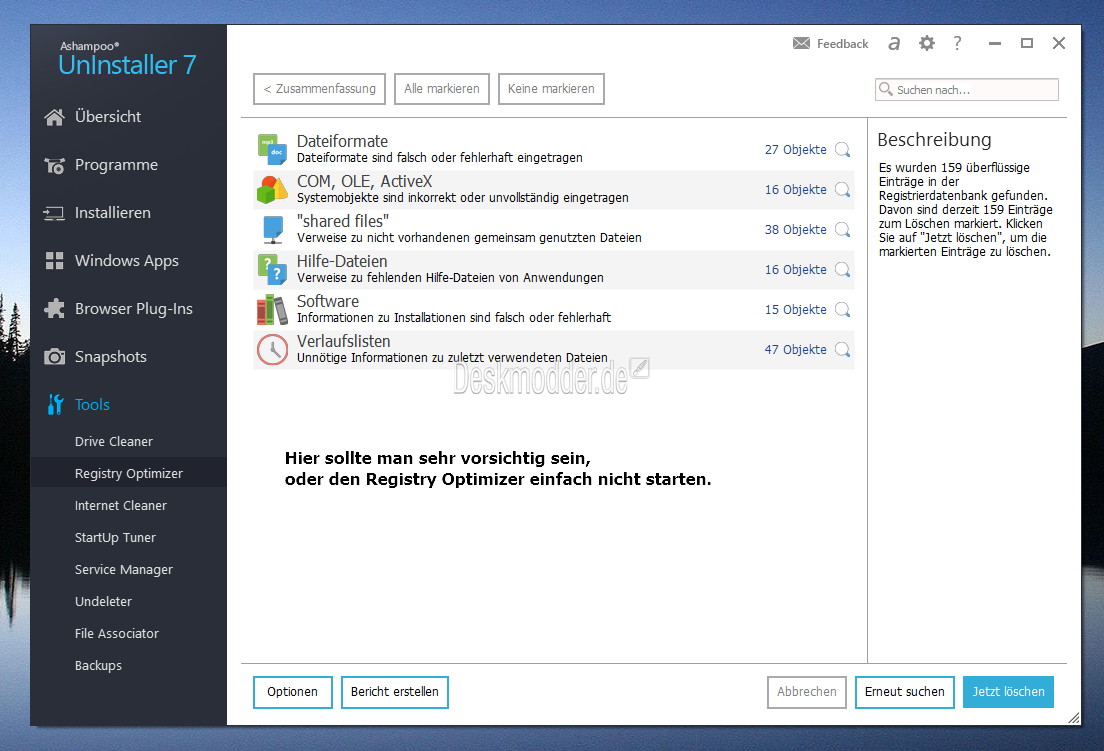Click the Installieren monitor icon
The image size is (1104, 751).
click(x=54, y=213)
